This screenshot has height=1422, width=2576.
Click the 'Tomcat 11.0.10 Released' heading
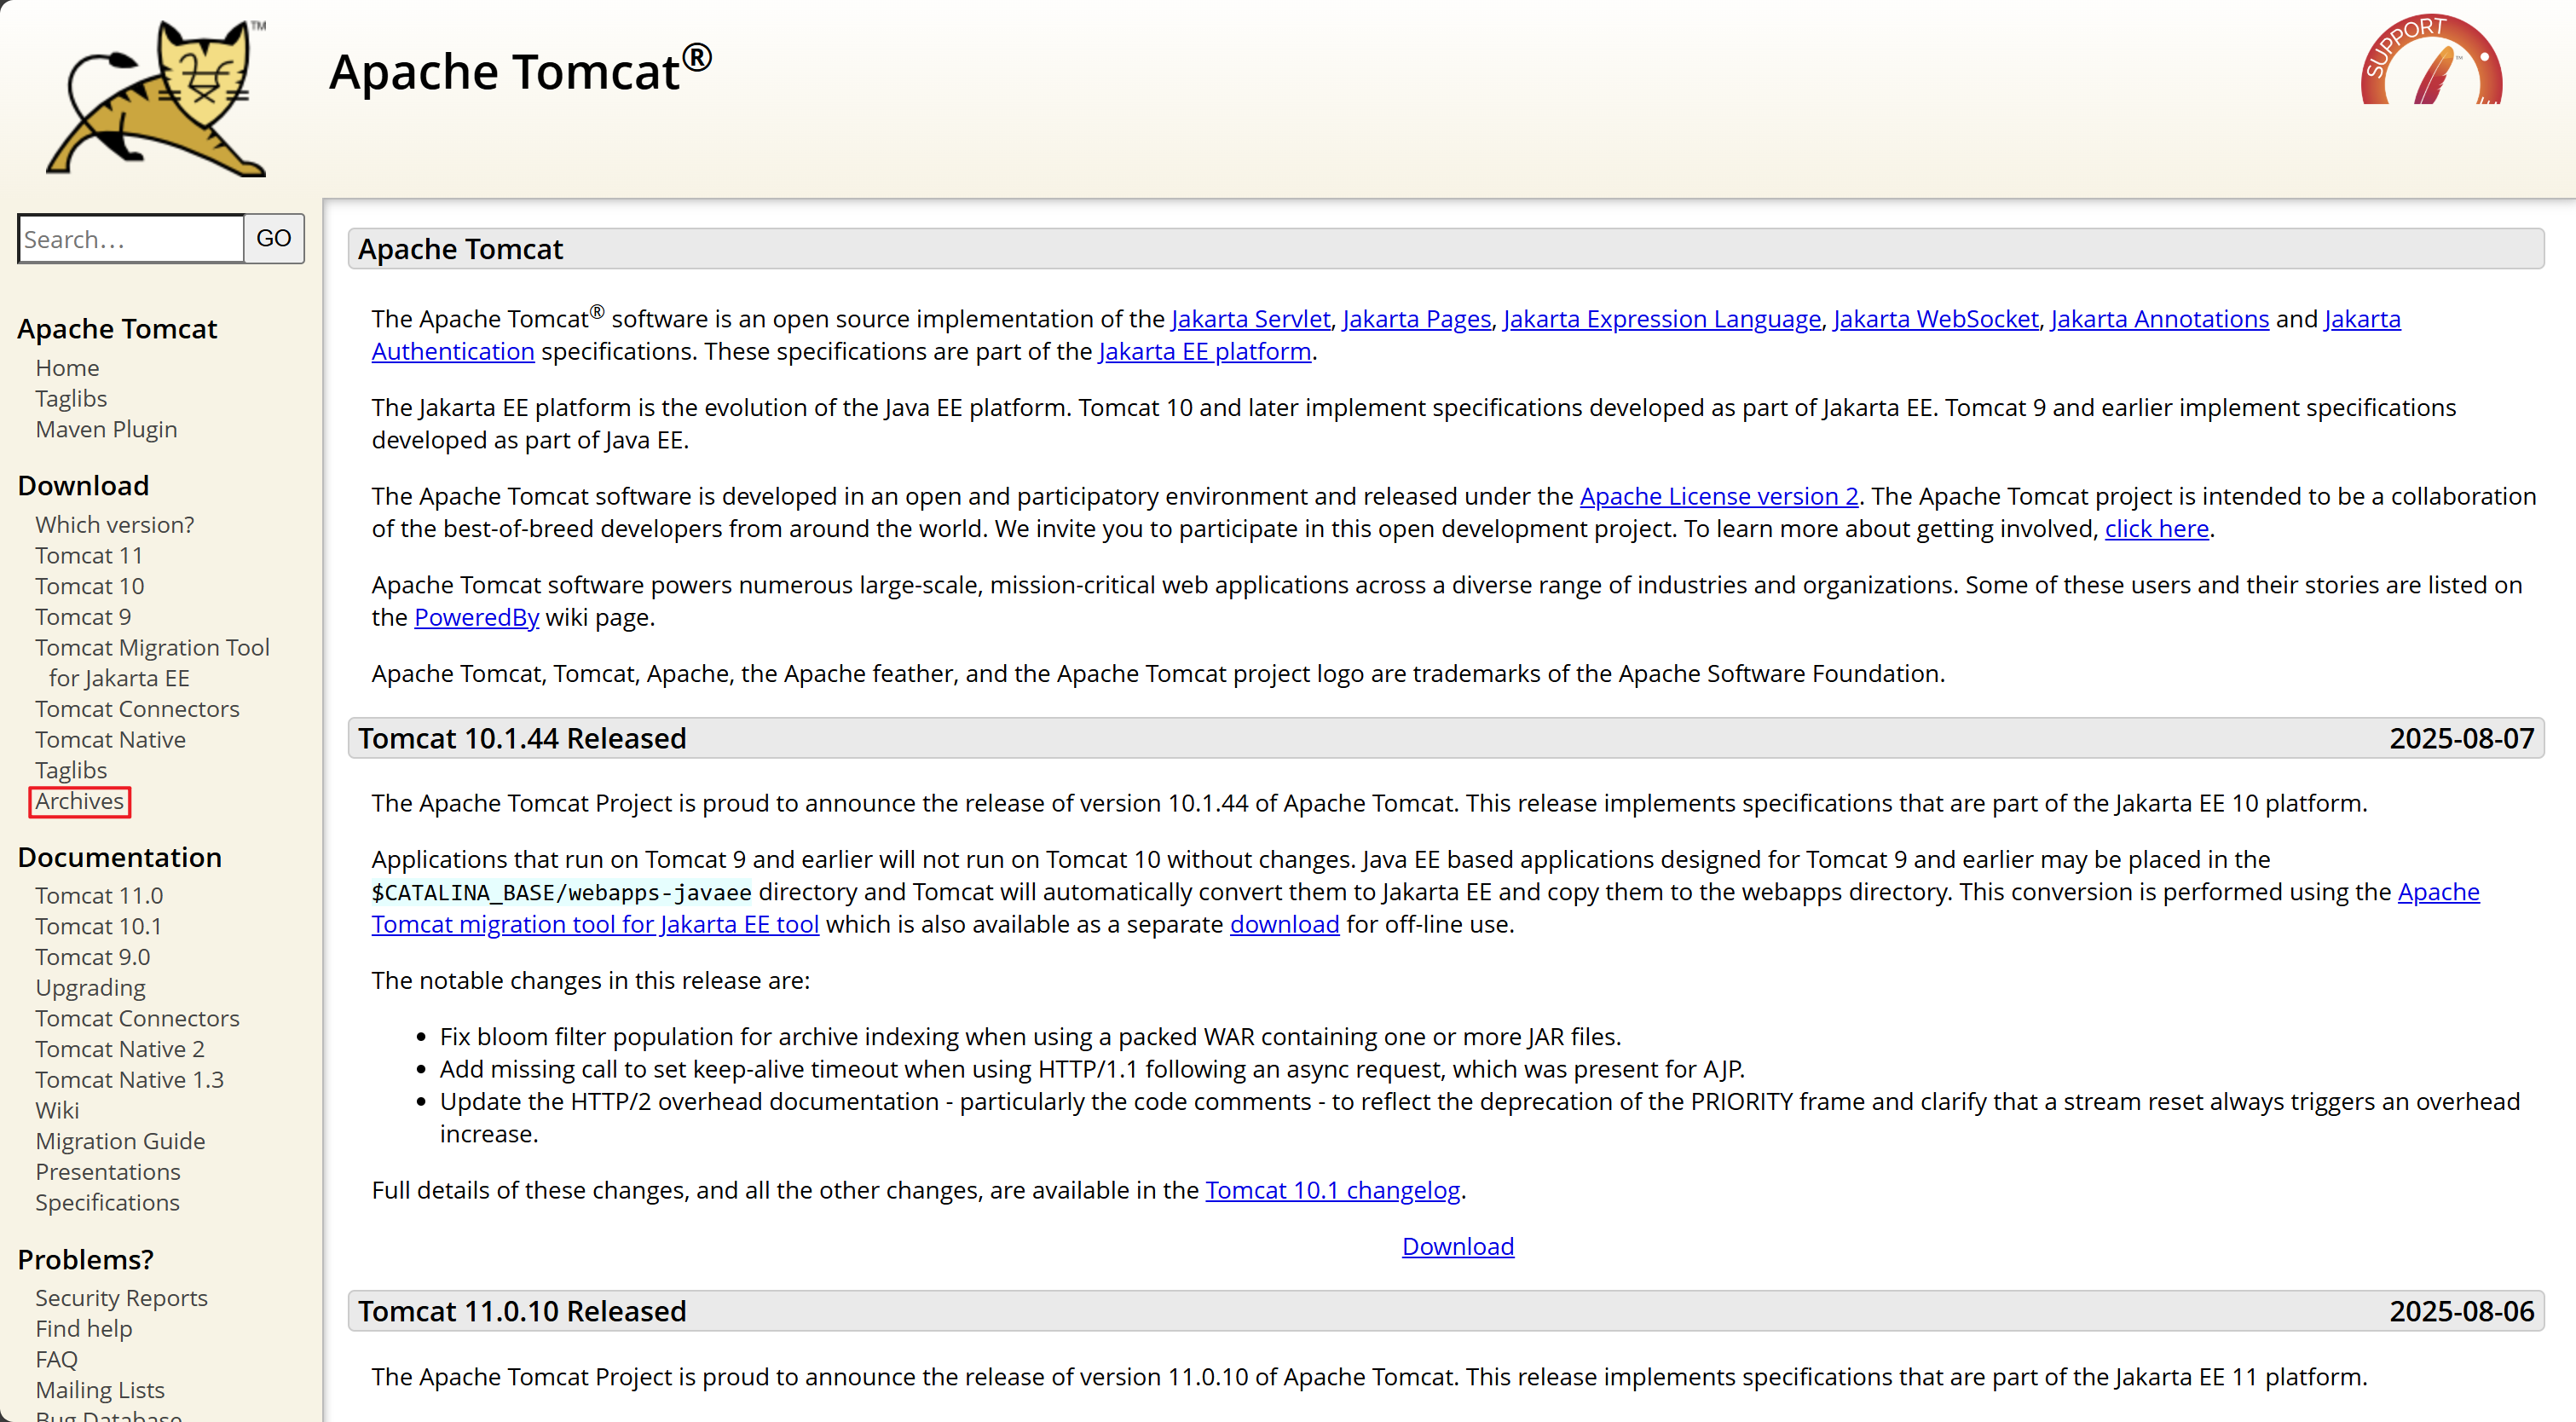522,1312
